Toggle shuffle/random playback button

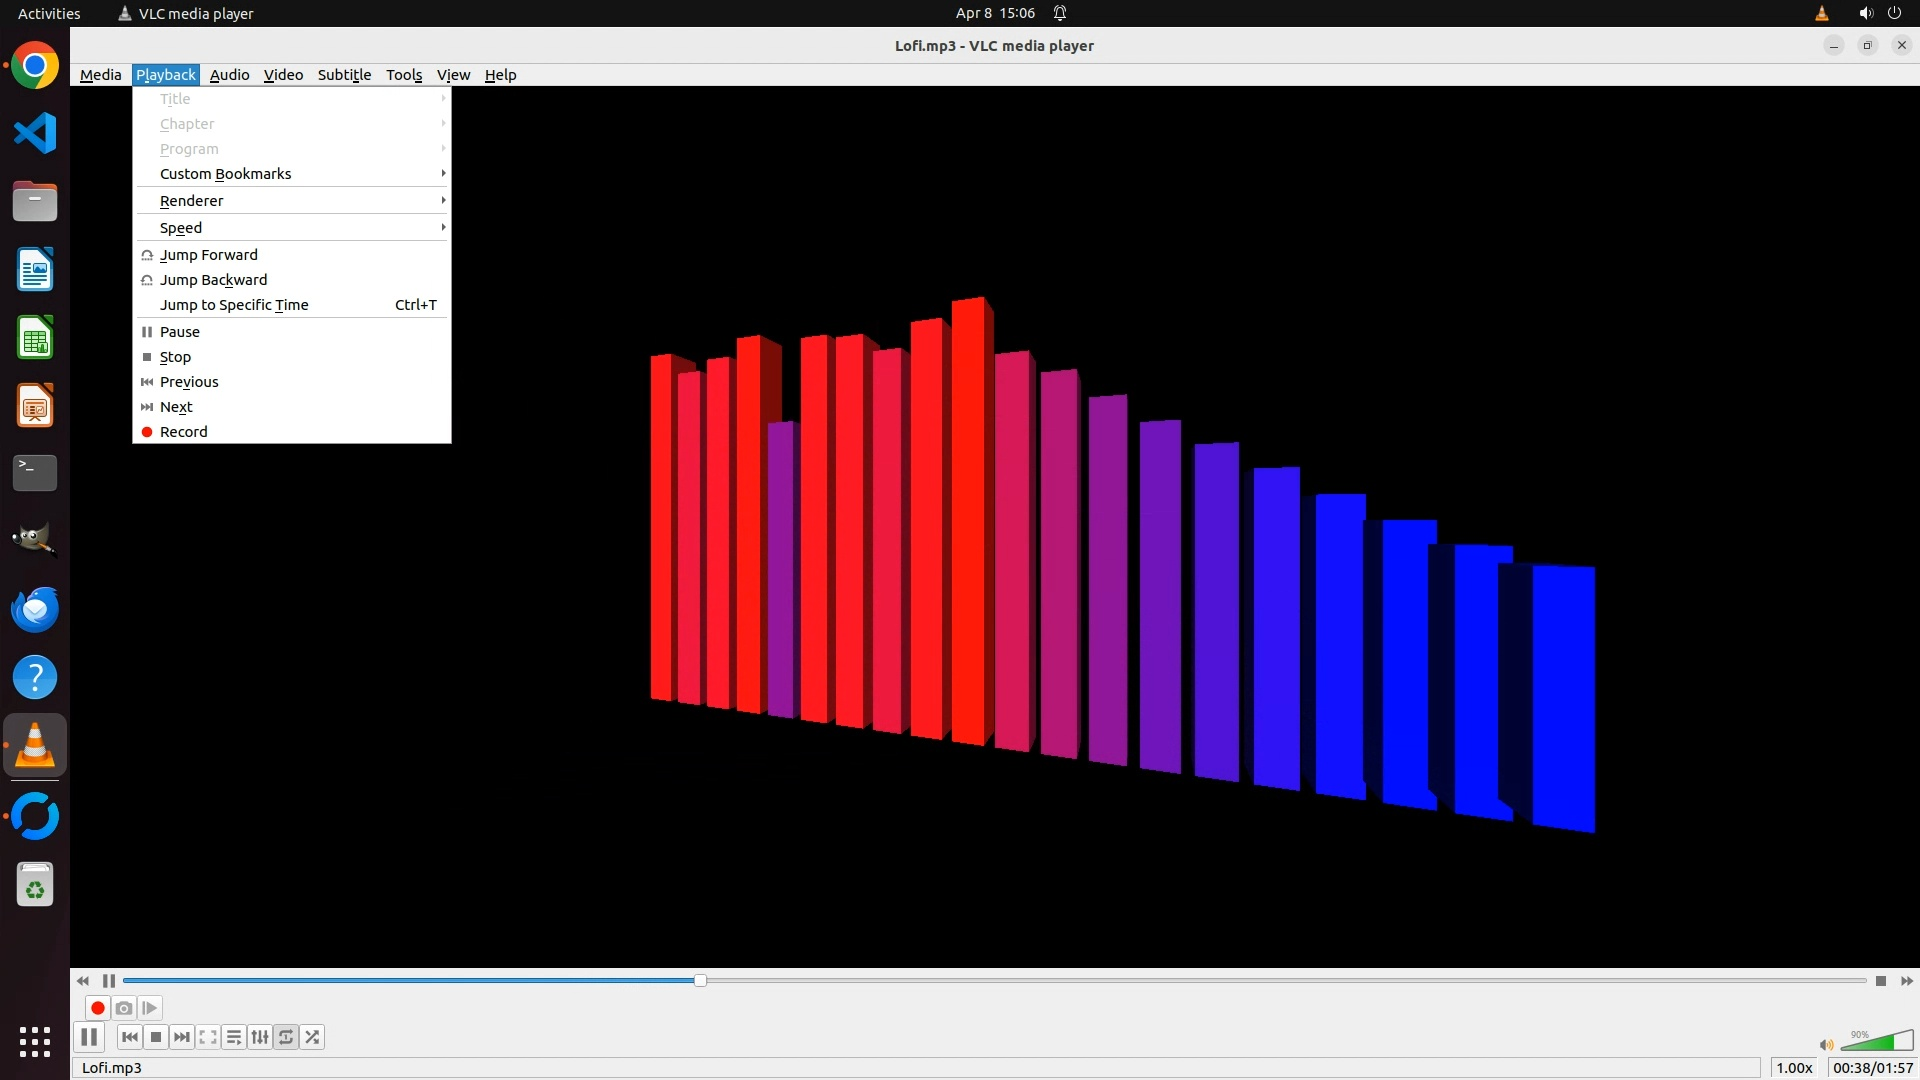pos(312,1037)
